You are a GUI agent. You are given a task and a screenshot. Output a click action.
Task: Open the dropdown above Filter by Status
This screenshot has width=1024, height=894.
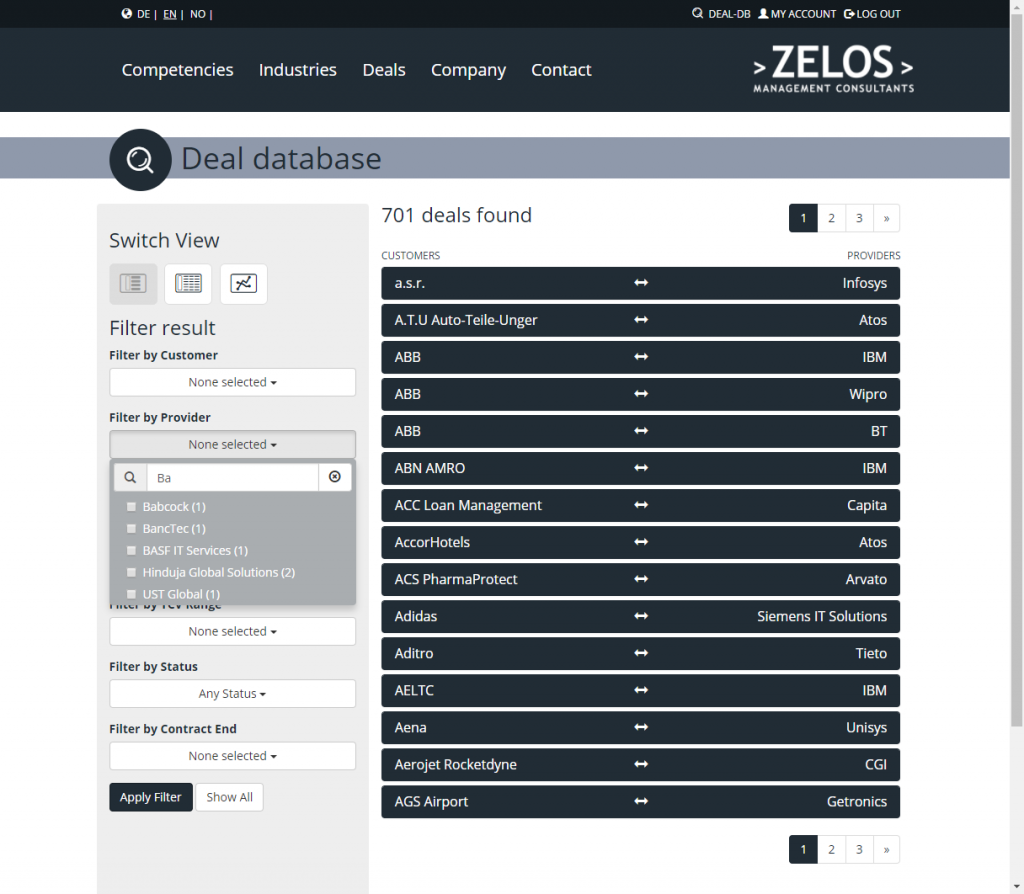click(x=232, y=631)
